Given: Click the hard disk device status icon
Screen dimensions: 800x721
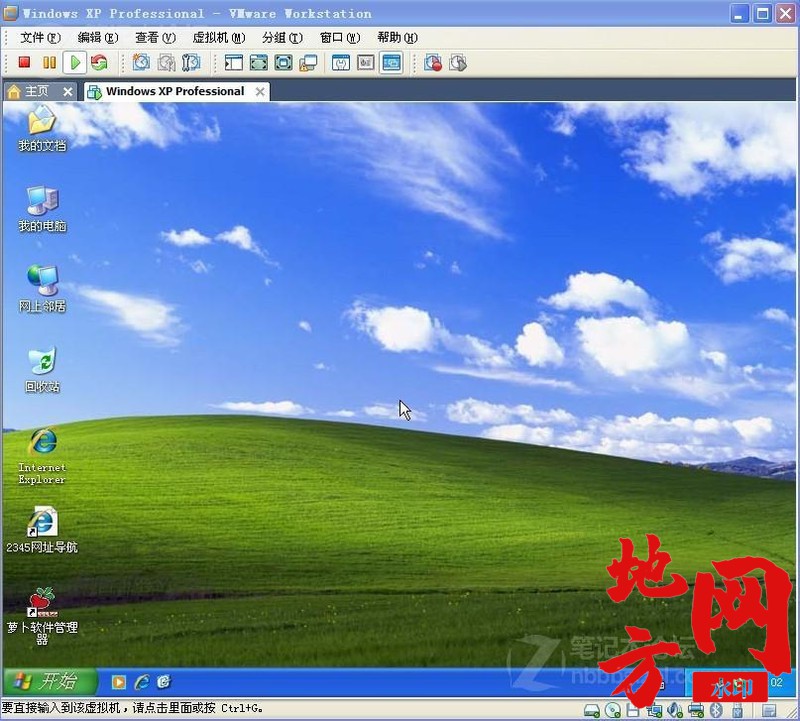Looking at the screenshot, I should click(x=592, y=710).
